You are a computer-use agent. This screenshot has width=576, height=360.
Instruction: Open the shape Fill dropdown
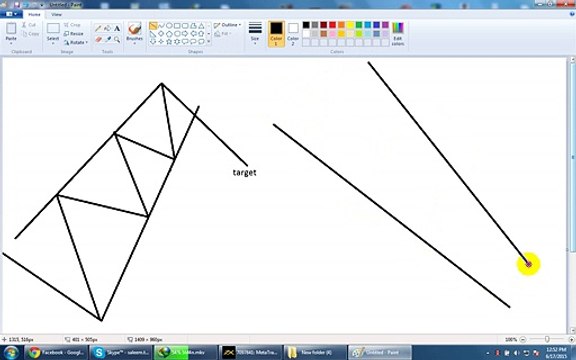pyautogui.click(x=223, y=34)
